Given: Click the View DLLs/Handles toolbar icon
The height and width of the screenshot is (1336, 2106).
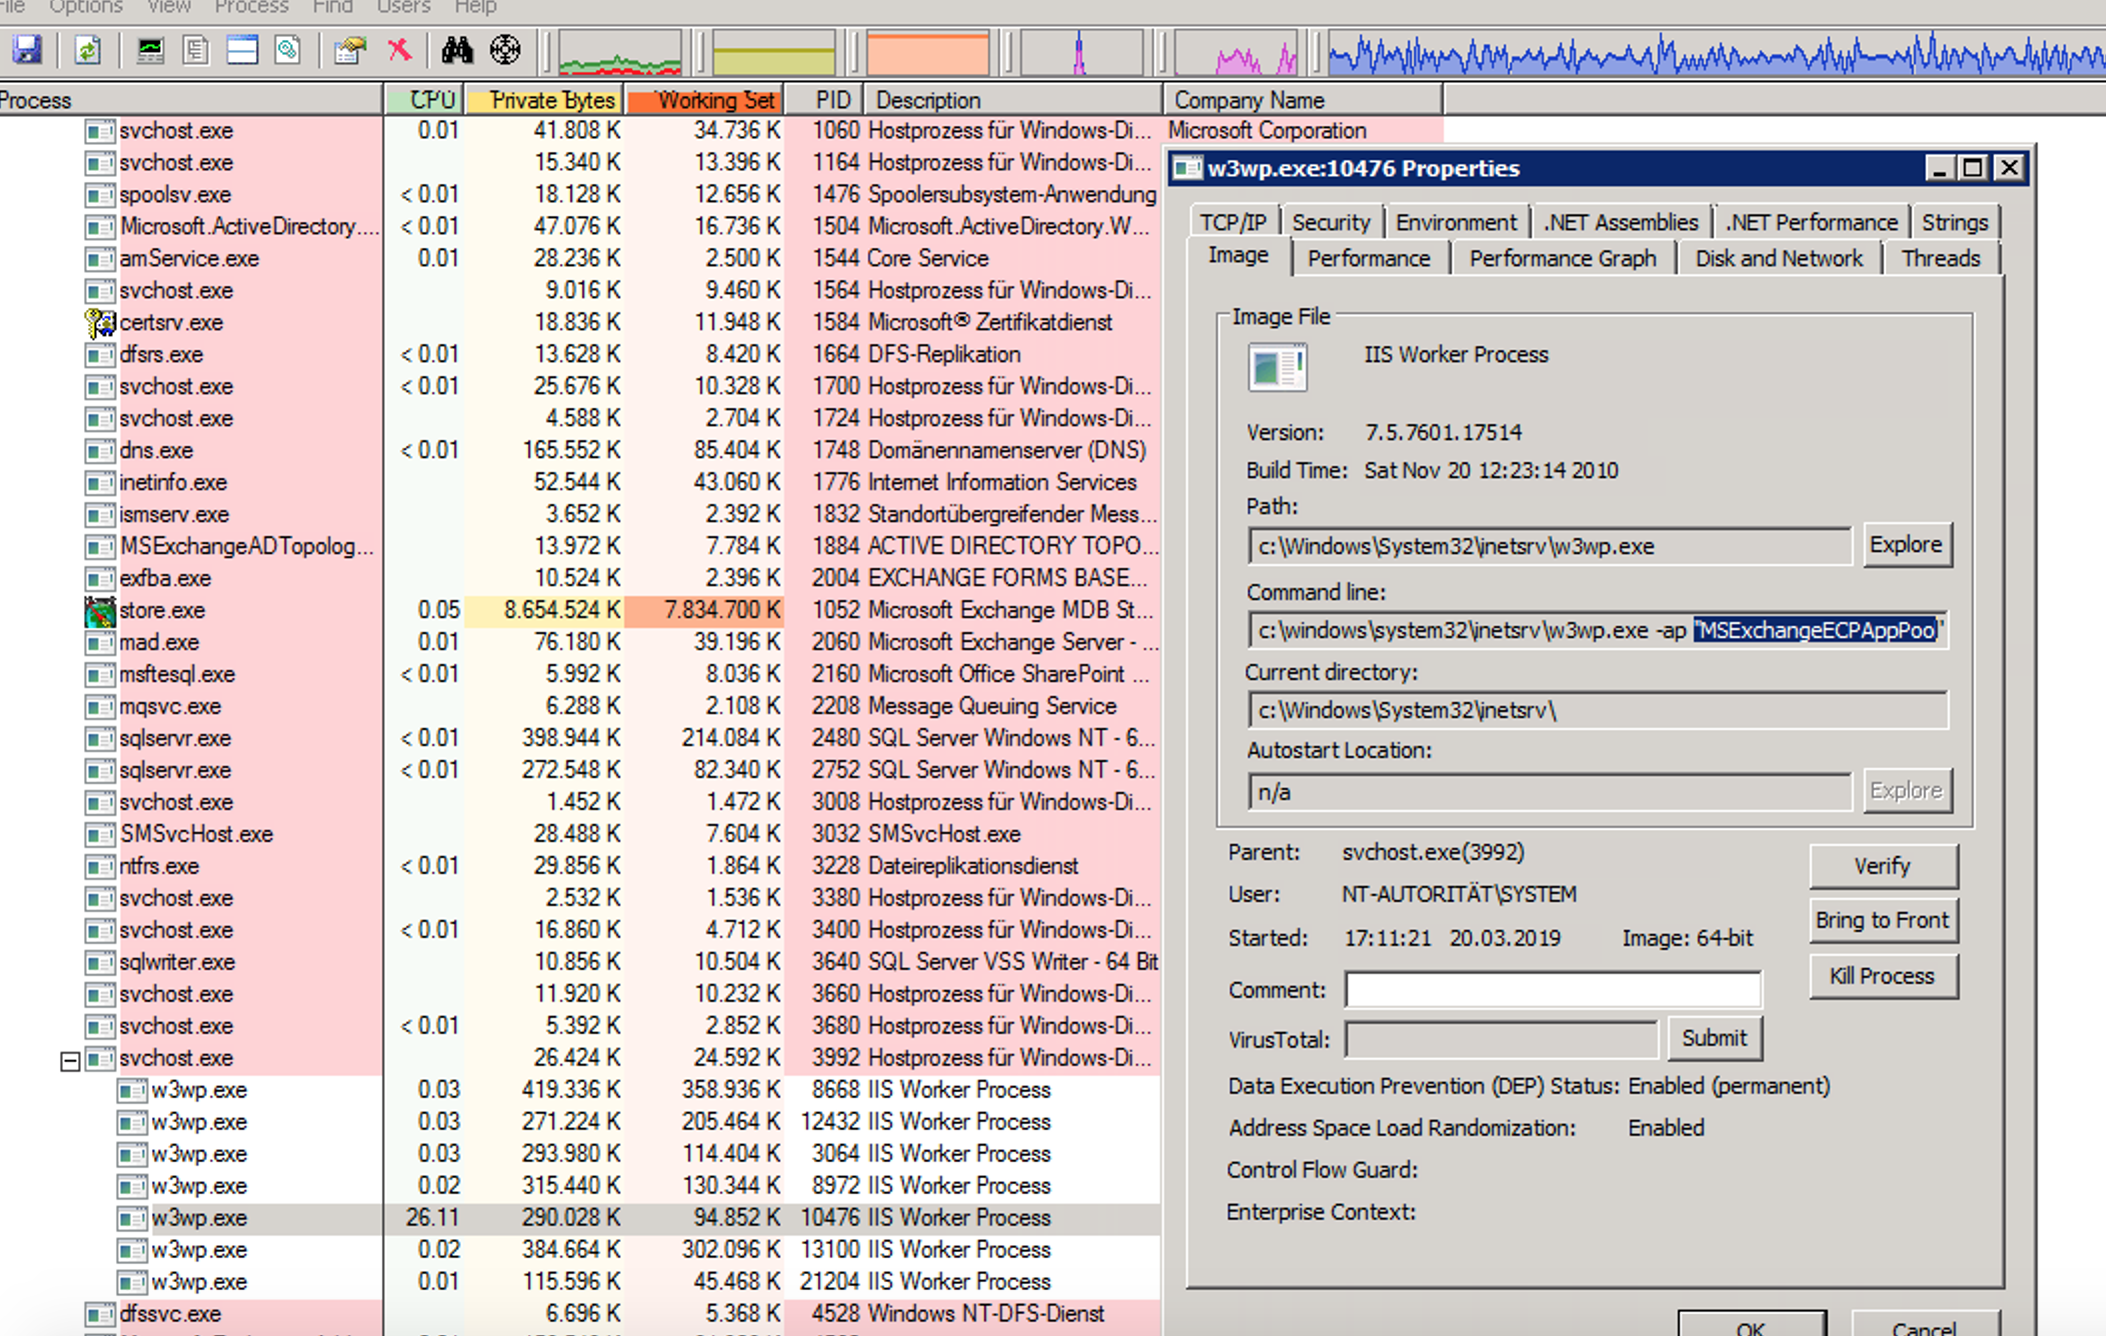Looking at the screenshot, I should [288, 49].
